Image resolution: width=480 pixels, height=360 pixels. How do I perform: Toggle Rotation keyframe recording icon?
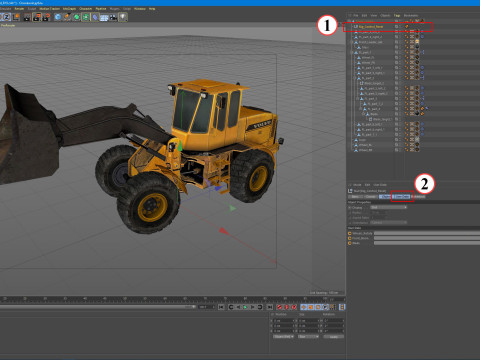pyautogui.click(x=318, y=307)
